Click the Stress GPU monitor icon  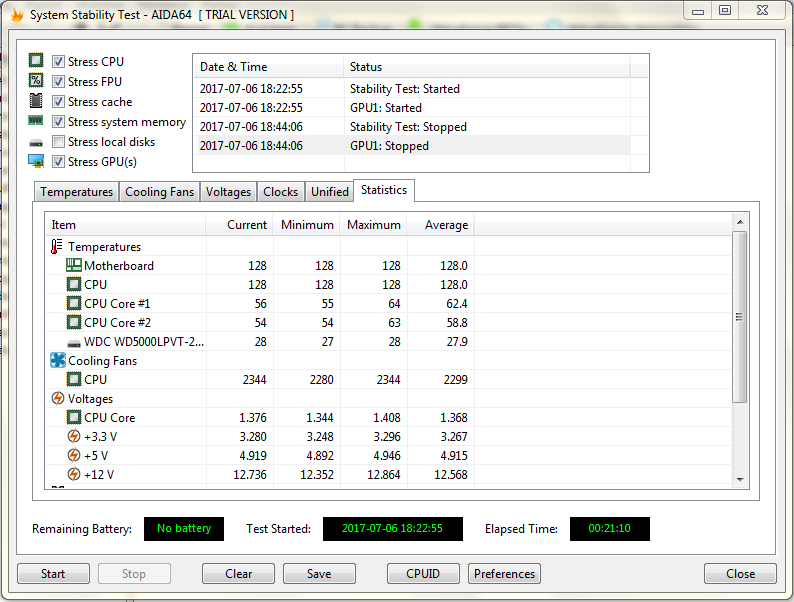(36, 162)
